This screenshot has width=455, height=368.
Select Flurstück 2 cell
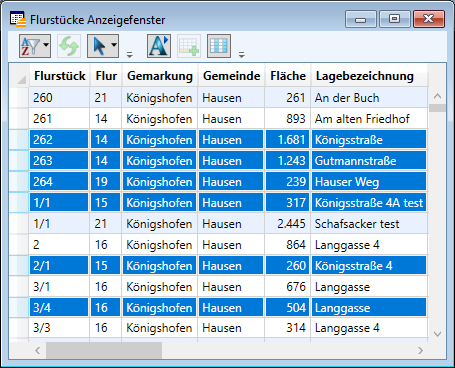click(x=59, y=245)
